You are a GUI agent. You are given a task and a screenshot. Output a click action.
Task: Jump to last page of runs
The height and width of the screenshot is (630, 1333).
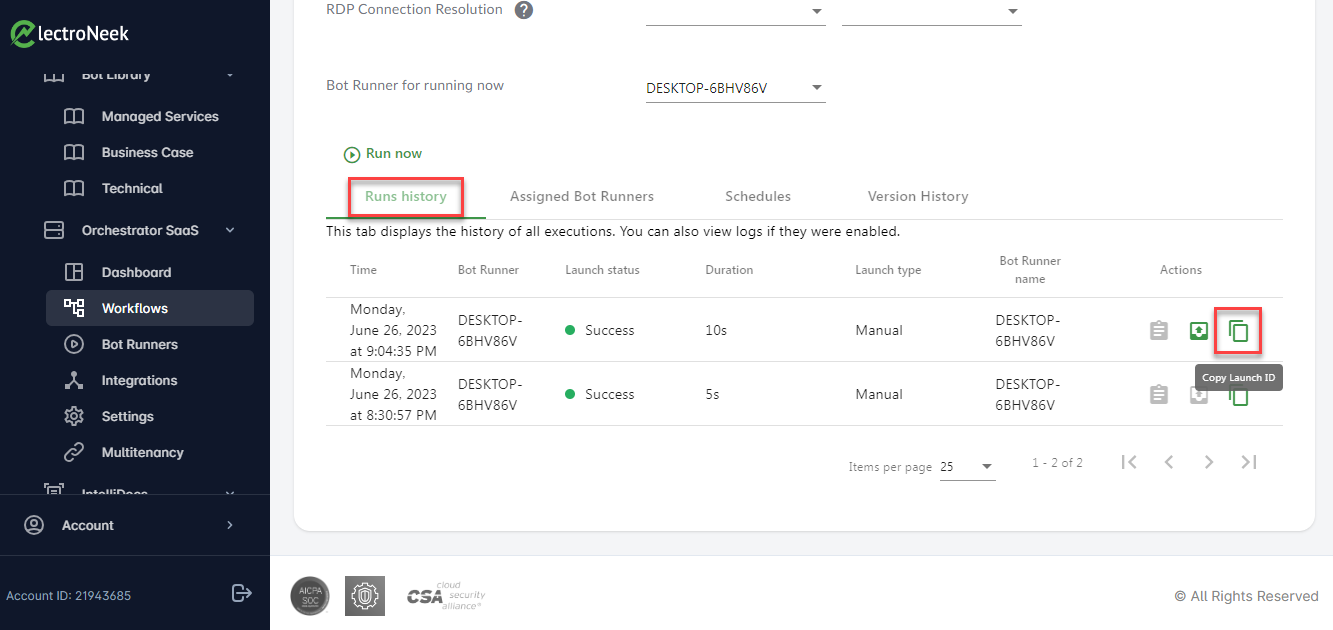[1249, 462]
